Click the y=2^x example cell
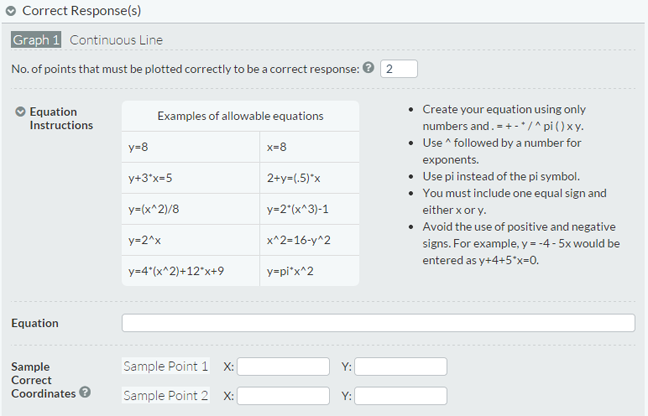 click(191, 240)
